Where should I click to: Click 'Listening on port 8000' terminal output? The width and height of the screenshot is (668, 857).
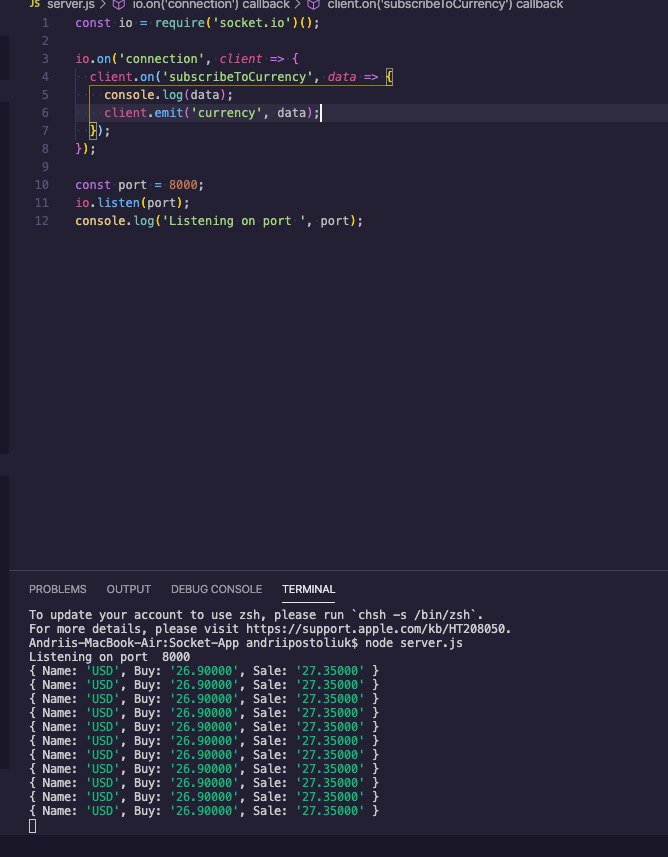(109, 657)
